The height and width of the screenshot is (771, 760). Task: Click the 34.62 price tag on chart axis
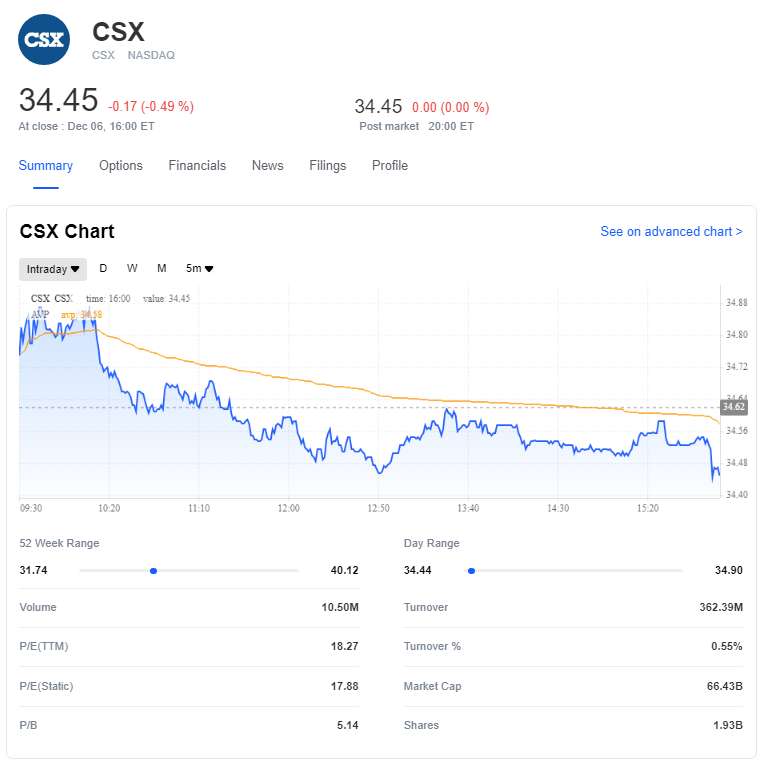coord(733,407)
